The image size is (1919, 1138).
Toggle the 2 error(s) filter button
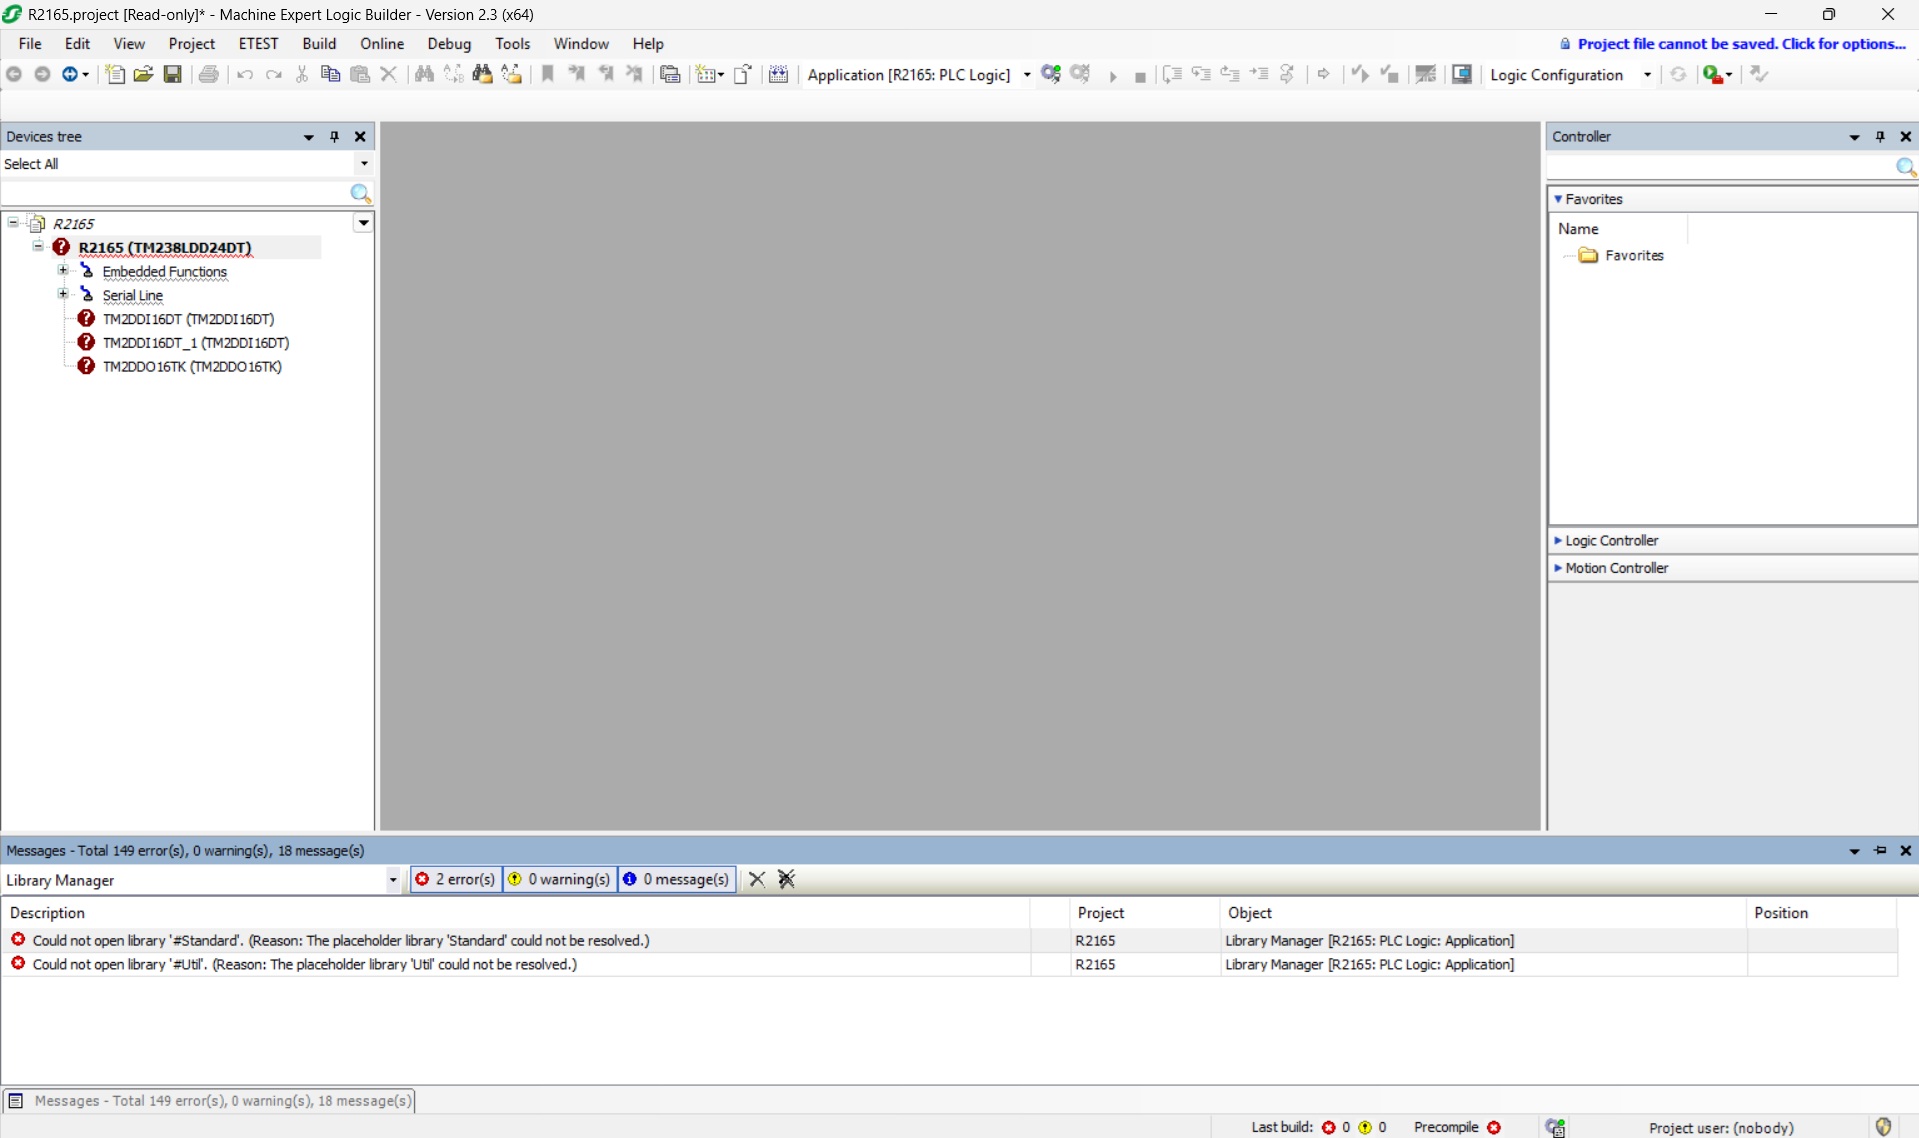(x=456, y=879)
